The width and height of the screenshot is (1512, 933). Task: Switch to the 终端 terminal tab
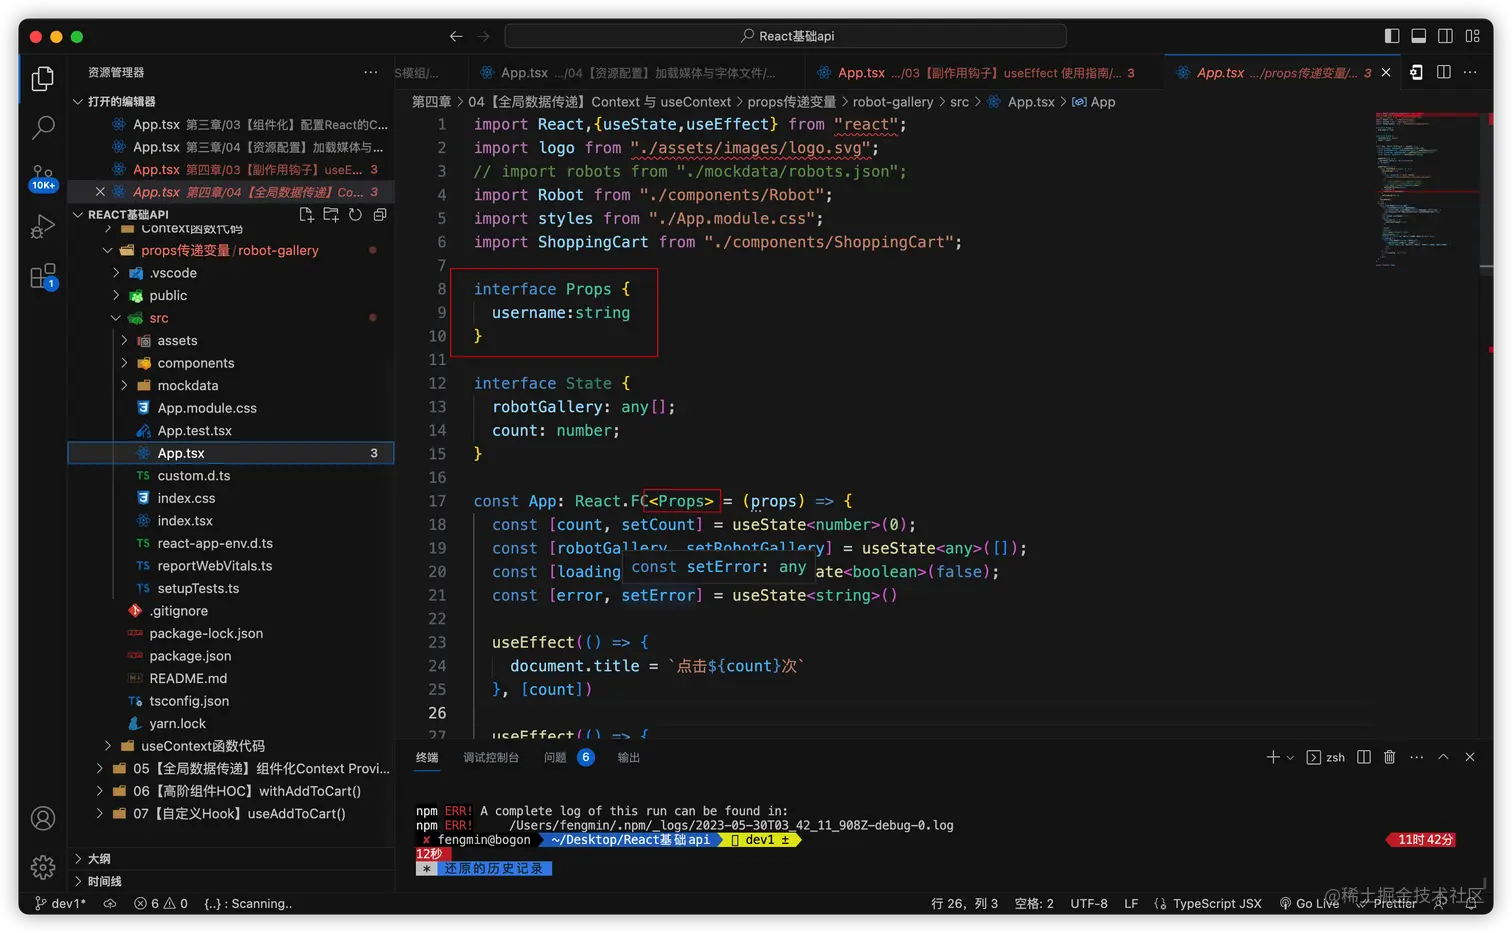point(427,757)
